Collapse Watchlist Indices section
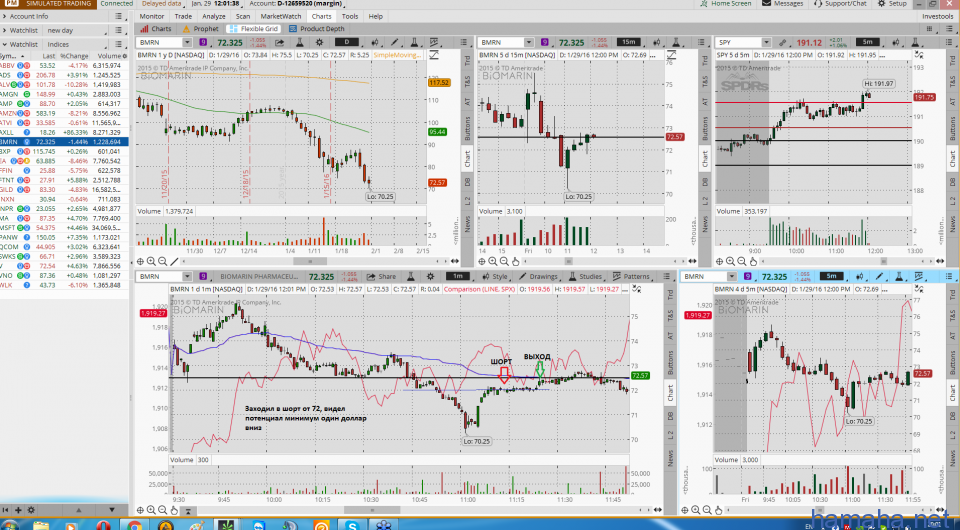The width and height of the screenshot is (960, 530). tap(5, 45)
